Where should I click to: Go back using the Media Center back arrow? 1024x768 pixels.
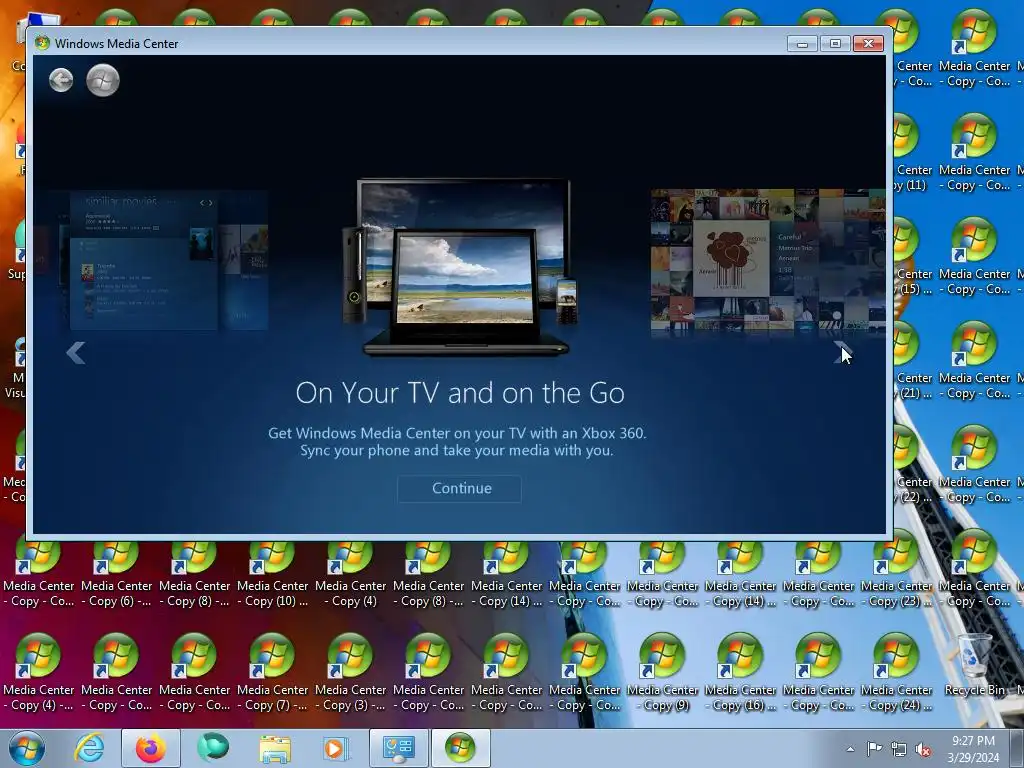click(61, 80)
